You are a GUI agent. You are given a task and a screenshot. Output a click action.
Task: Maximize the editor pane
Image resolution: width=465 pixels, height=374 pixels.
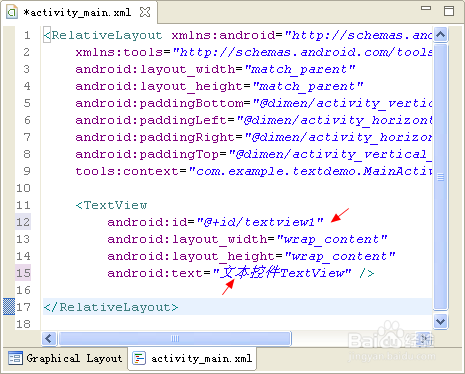tap(449, 11)
